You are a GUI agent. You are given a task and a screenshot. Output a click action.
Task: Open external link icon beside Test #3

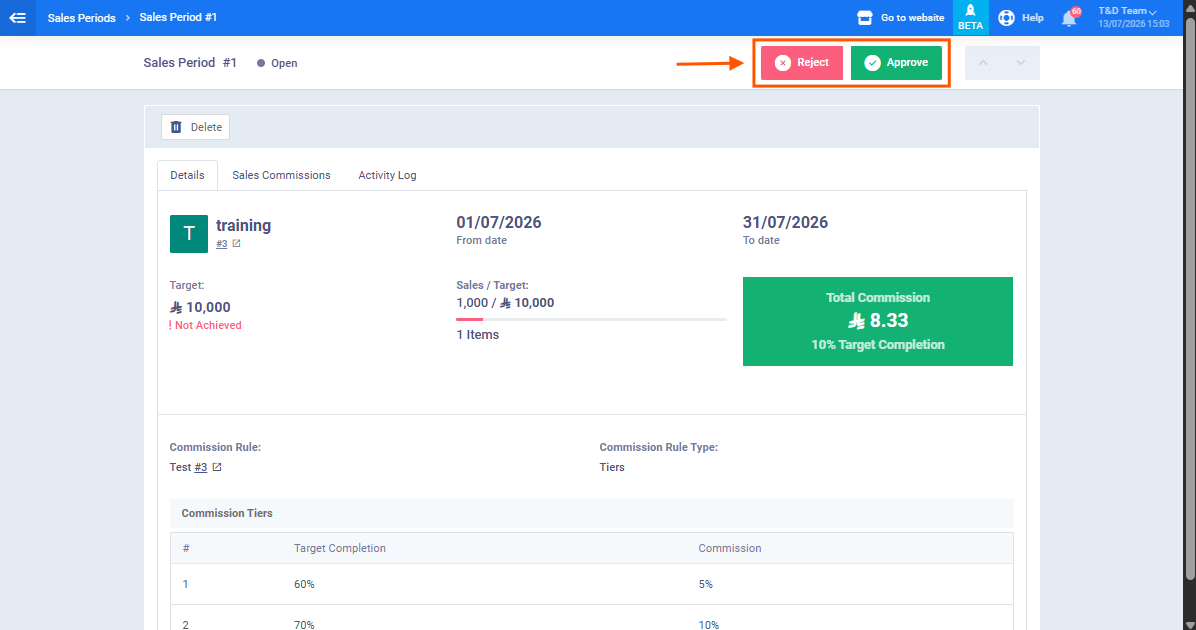217,467
